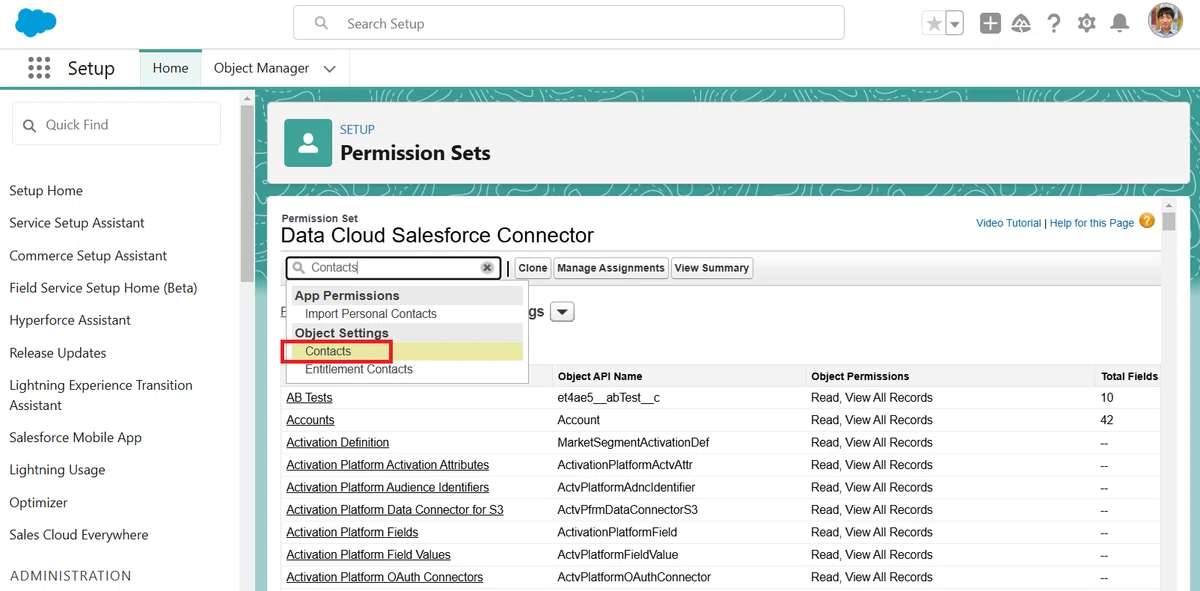Focus the Search Setup field

pyautogui.click(x=568, y=23)
